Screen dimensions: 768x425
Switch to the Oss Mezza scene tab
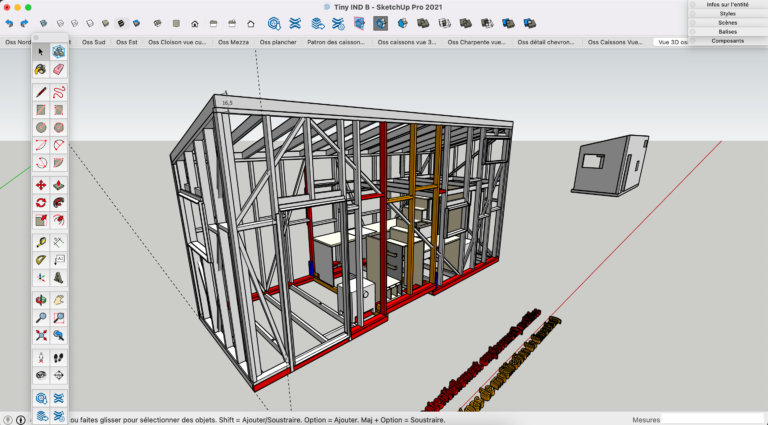click(x=234, y=42)
